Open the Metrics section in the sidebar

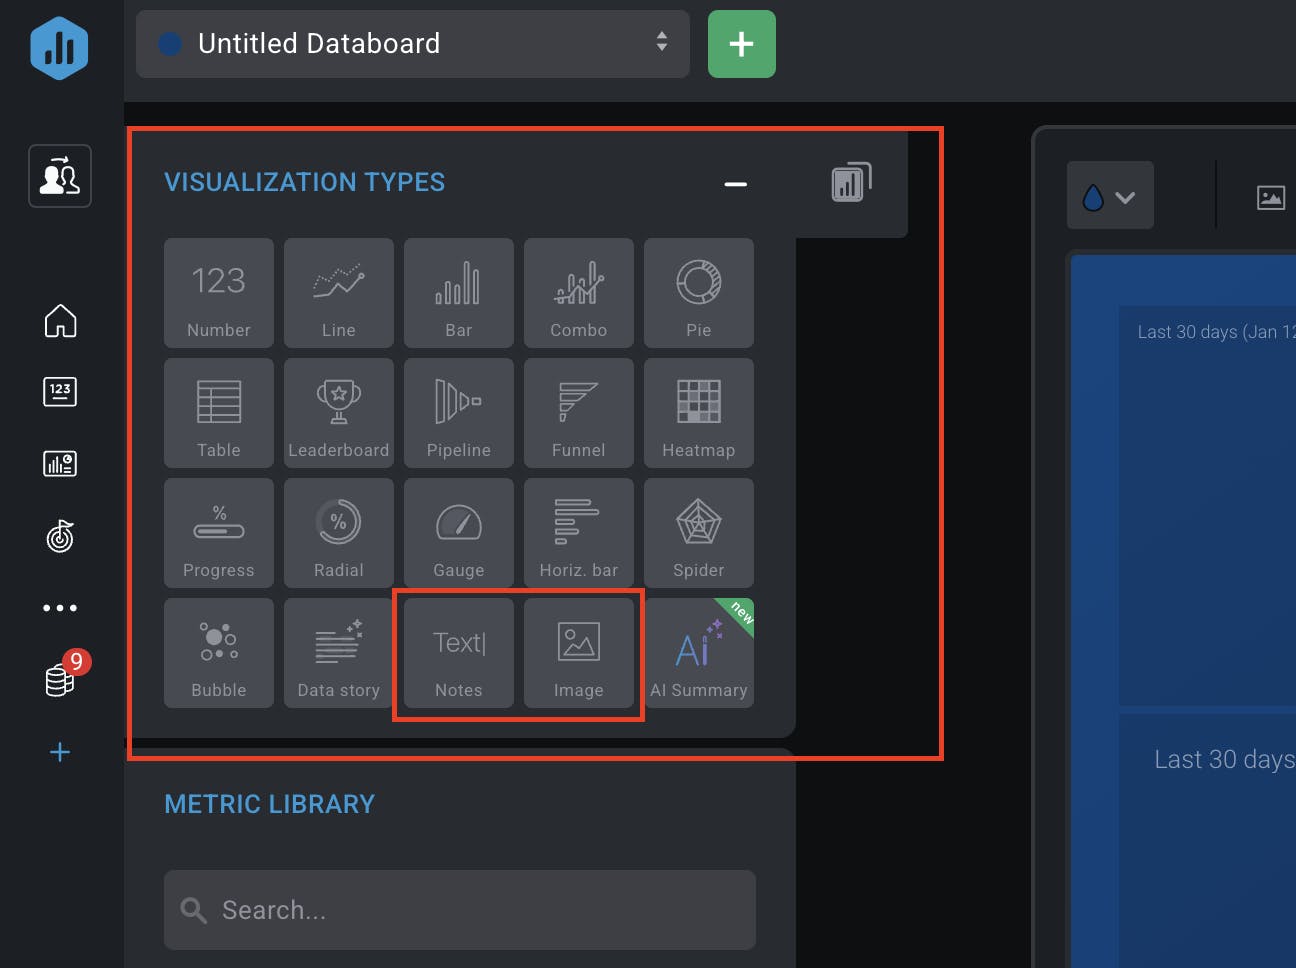[60, 391]
